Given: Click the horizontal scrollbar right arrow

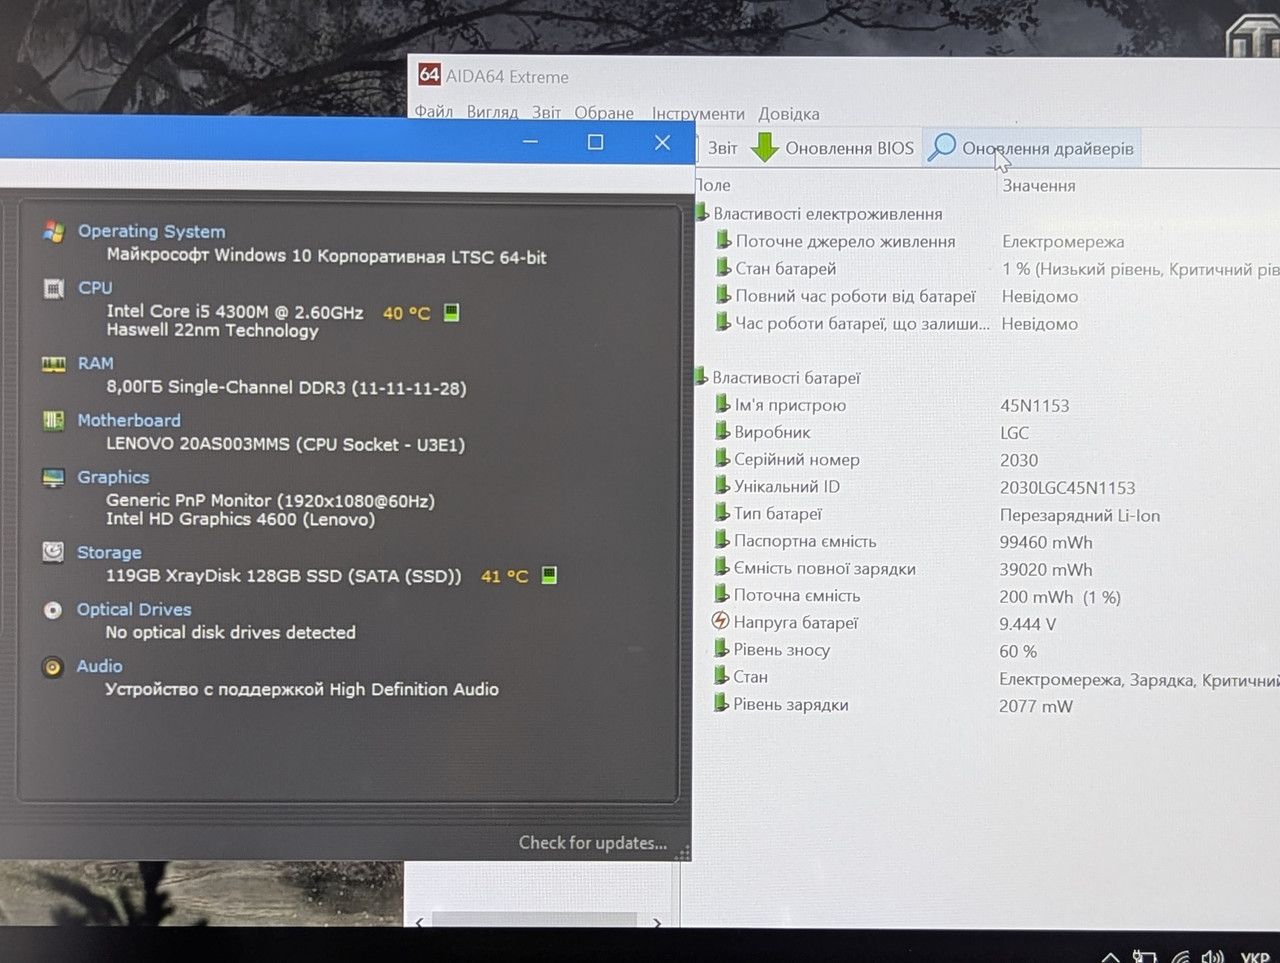Looking at the screenshot, I should pos(656,923).
